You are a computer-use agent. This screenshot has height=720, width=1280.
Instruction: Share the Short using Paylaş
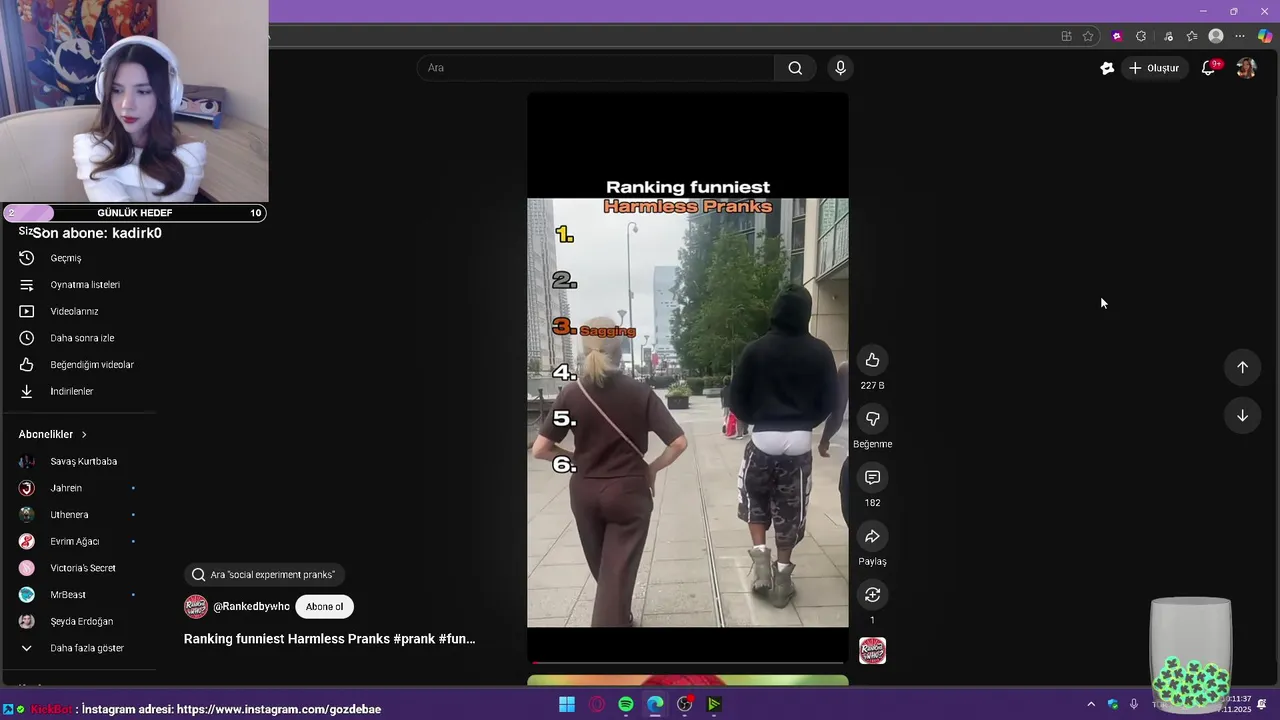click(872, 537)
